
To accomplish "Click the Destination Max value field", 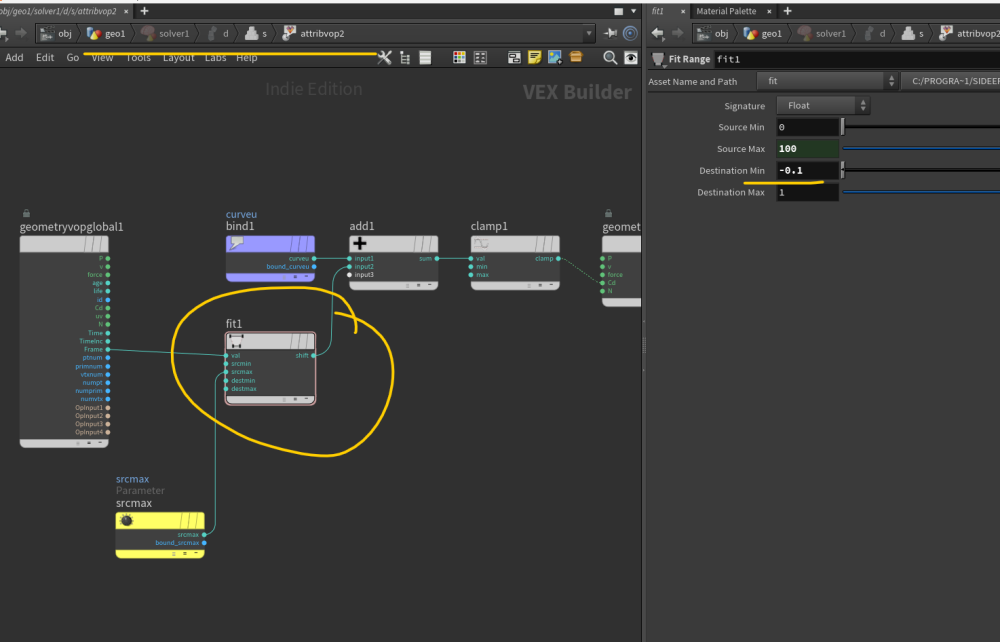I will [807, 192].
